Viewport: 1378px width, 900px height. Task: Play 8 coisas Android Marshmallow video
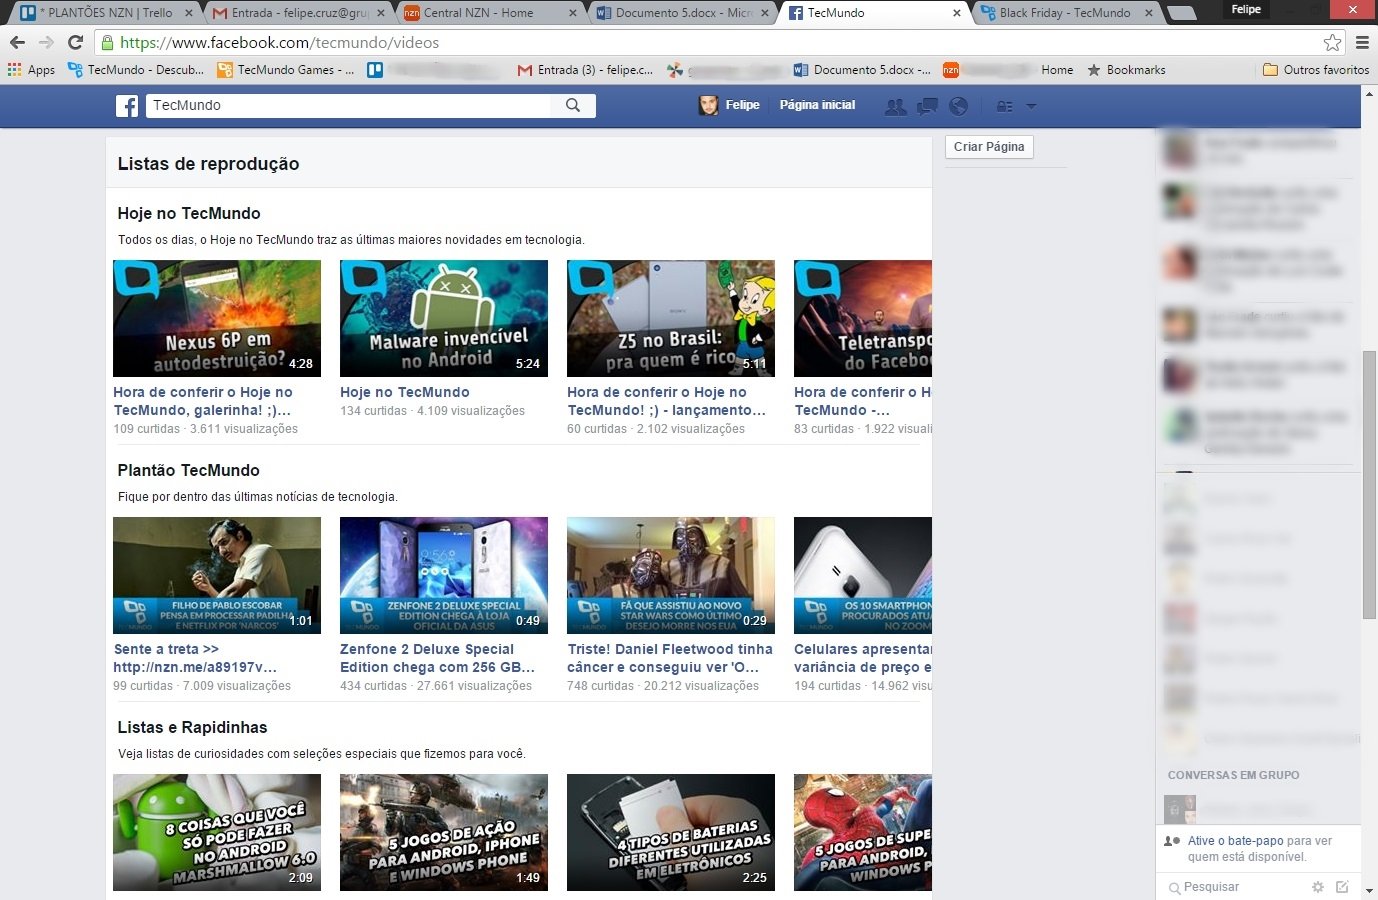[x=217, y=832]
